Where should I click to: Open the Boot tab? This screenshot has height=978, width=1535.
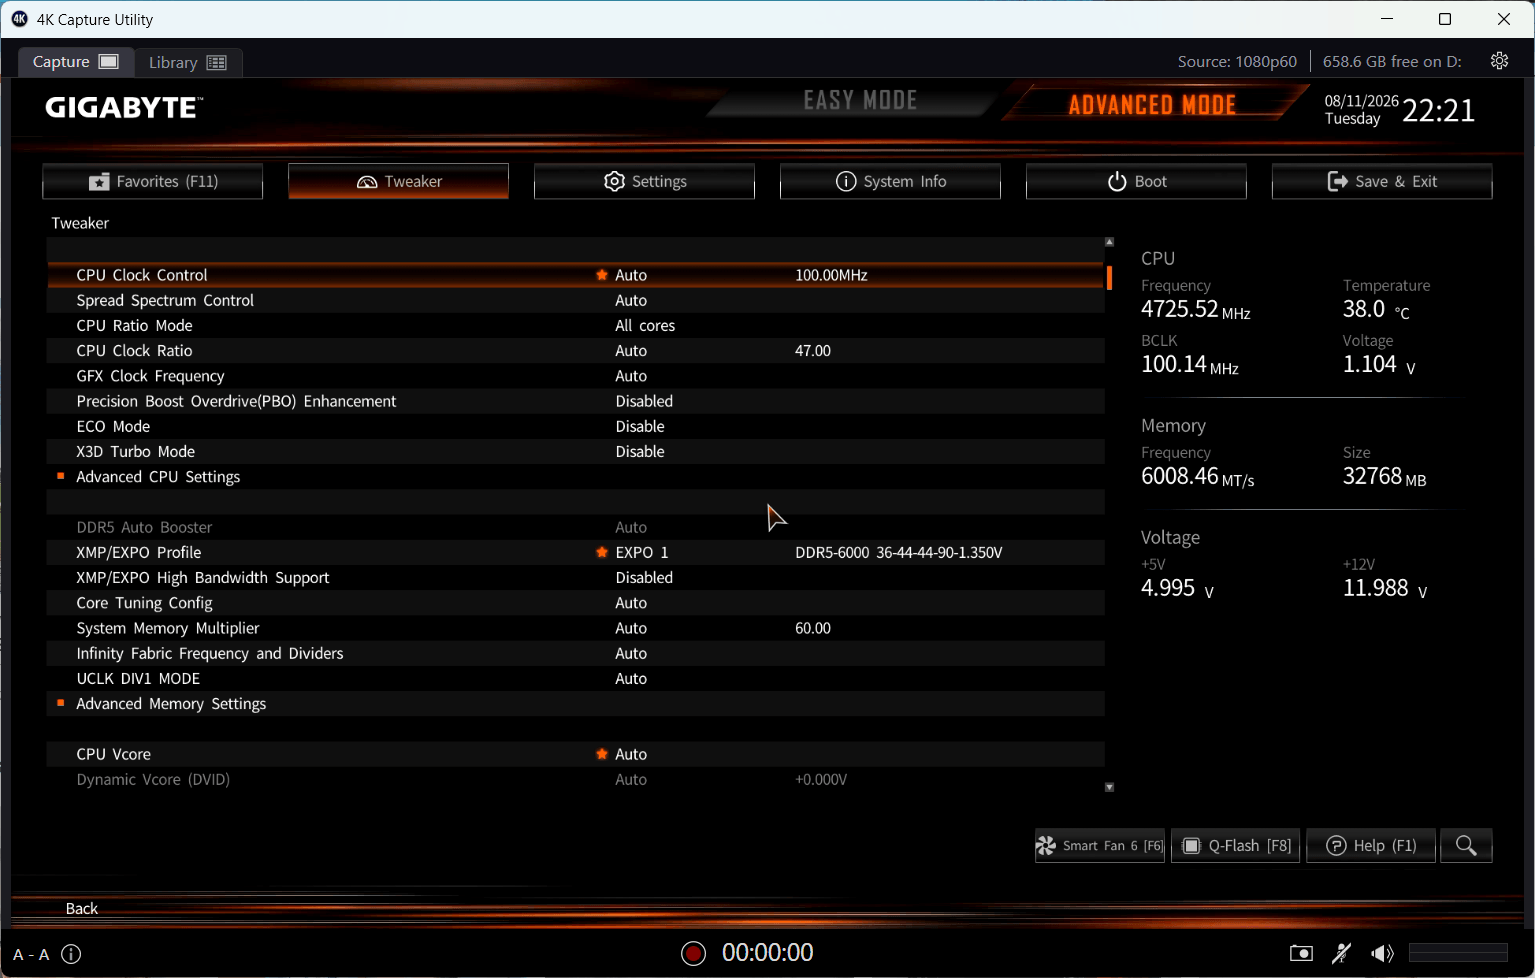point(1137,181)
